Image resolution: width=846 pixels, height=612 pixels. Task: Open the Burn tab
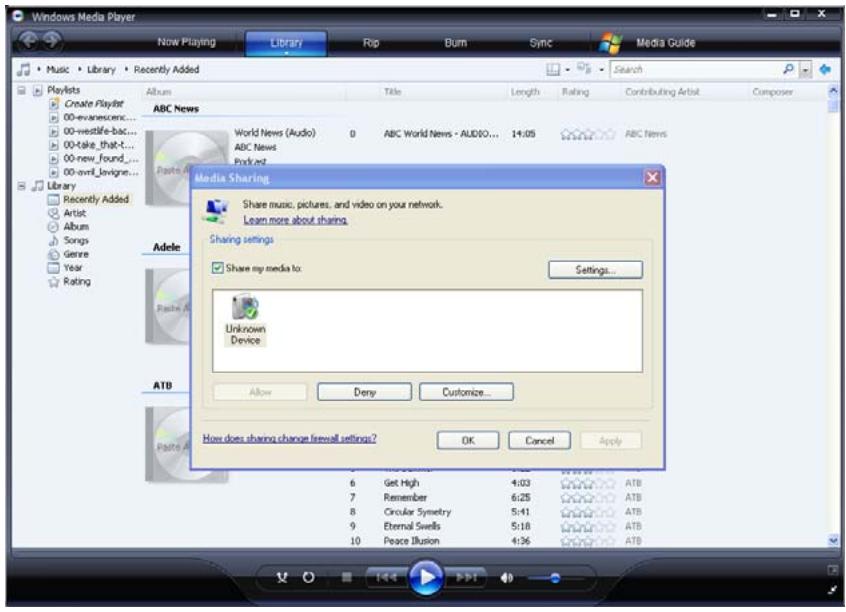(x=456, y=43)
